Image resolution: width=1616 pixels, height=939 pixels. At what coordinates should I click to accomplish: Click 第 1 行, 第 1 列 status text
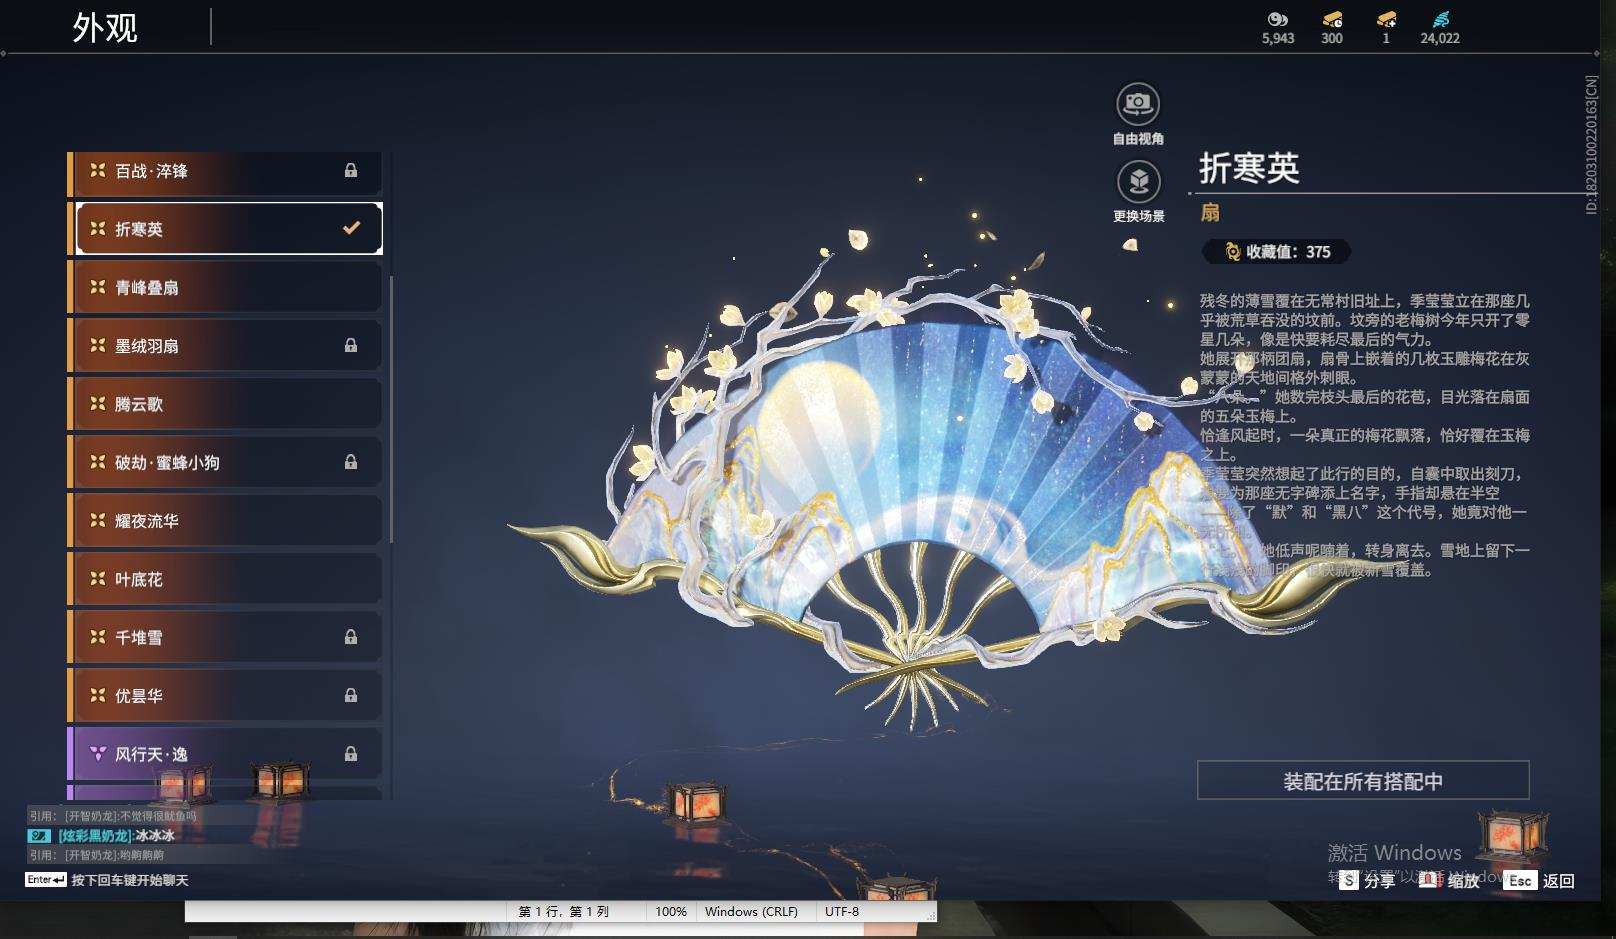(x=563, y=912)
